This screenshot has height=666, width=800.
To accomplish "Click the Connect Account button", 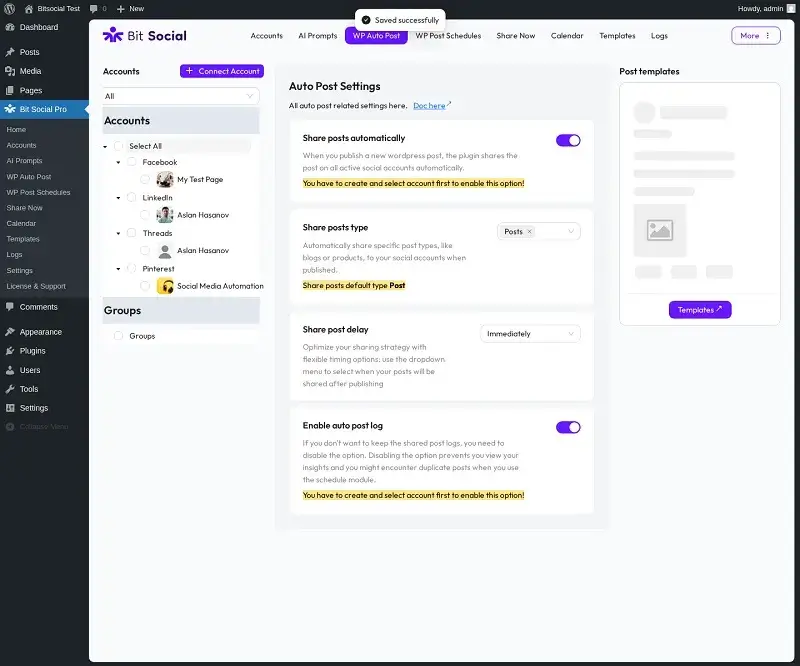I will [222, 71].
